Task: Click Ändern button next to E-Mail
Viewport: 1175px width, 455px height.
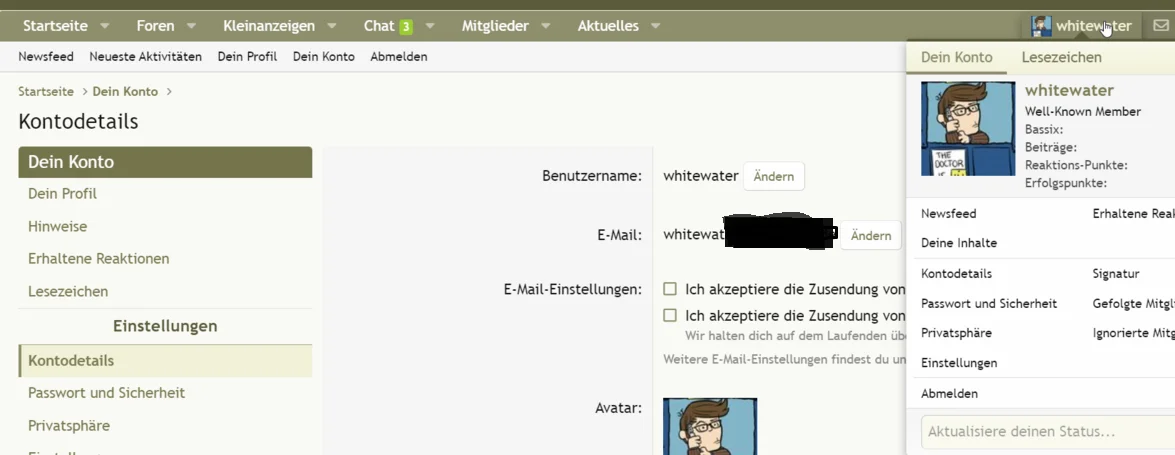Action: (x=870, y=236)
